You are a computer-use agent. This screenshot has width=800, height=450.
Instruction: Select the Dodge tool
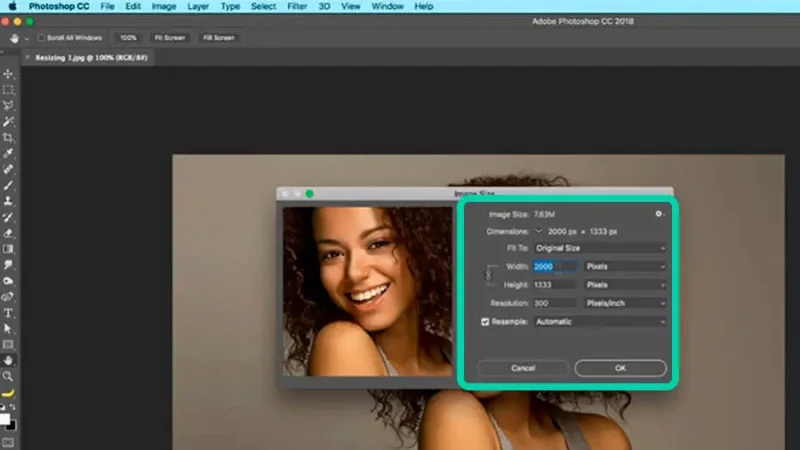(x=8, y=281)
